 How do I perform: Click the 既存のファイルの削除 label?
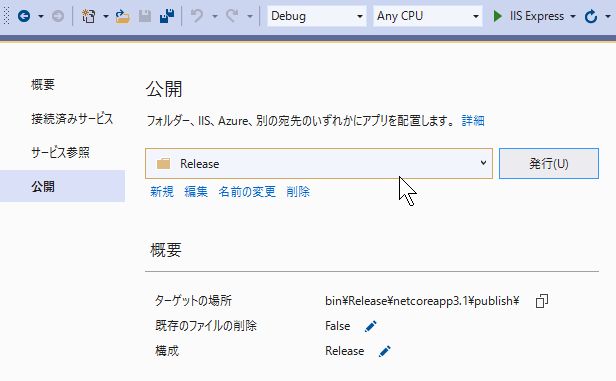(x=206, y=326)
